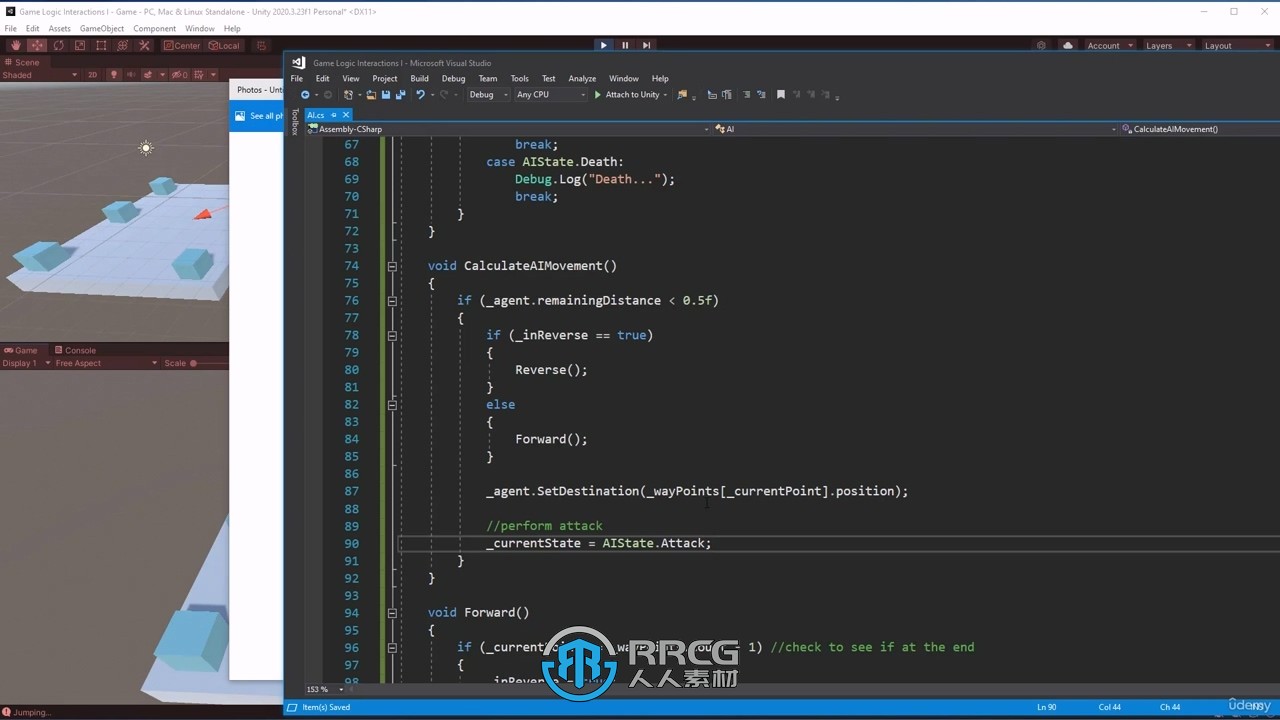Select the Hand tool in Unity toolbar

tap(15, 46)
